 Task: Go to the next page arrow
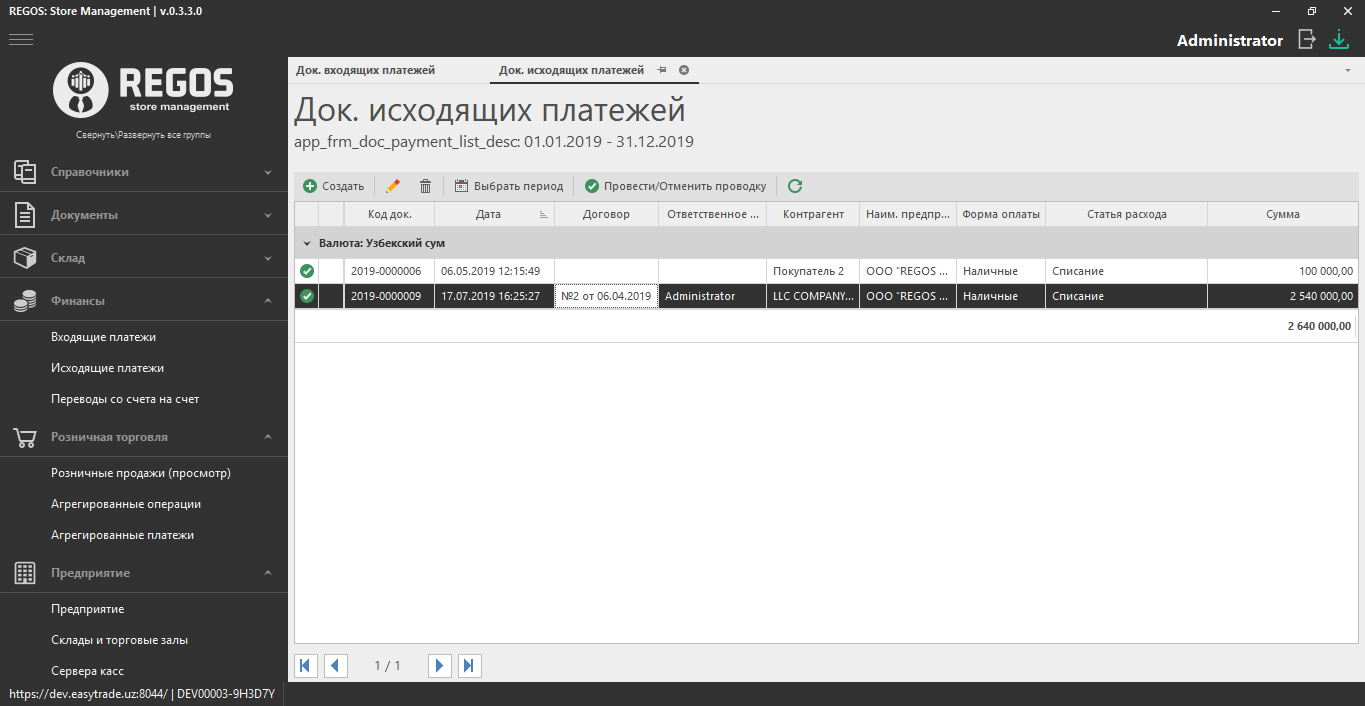[439, 665]
